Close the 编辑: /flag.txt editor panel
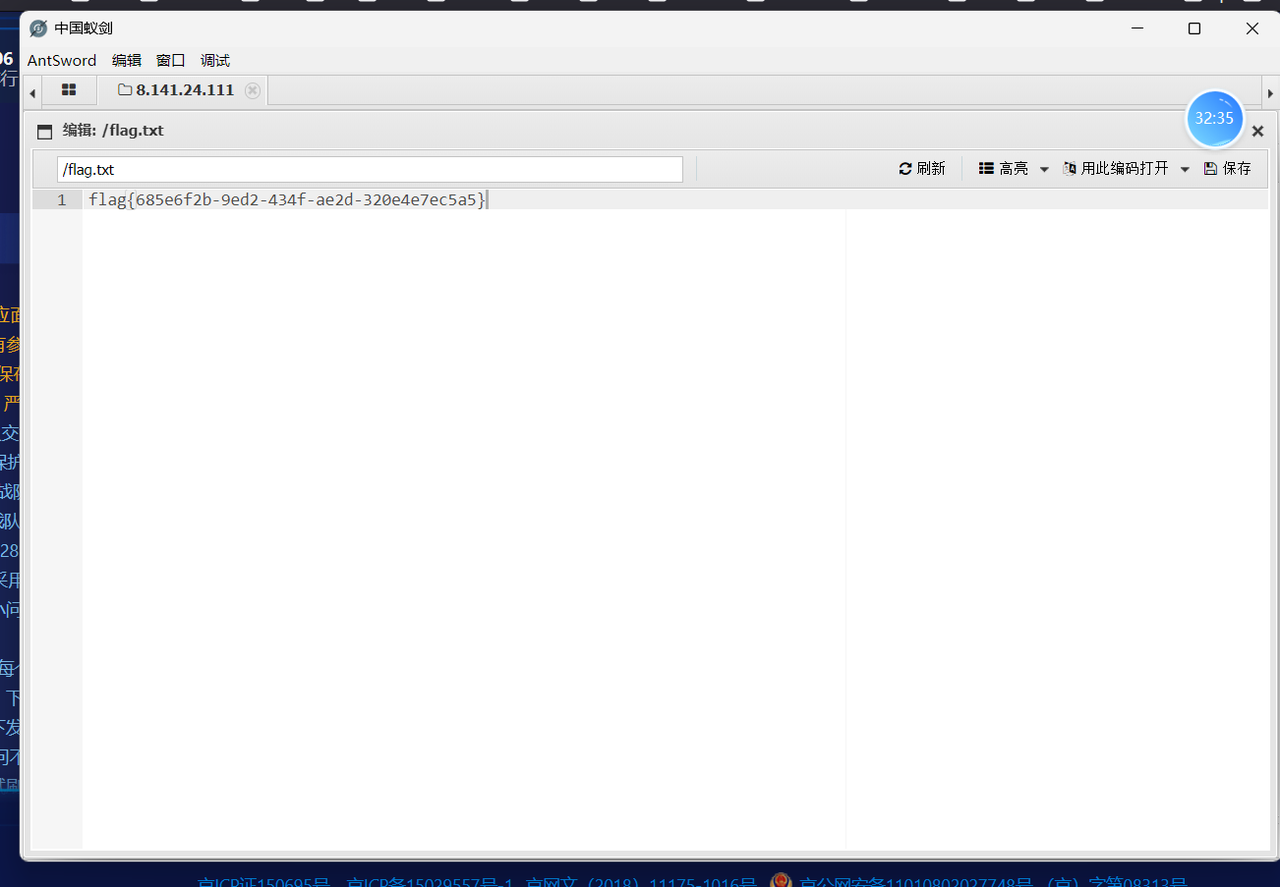 point(1258,131)
